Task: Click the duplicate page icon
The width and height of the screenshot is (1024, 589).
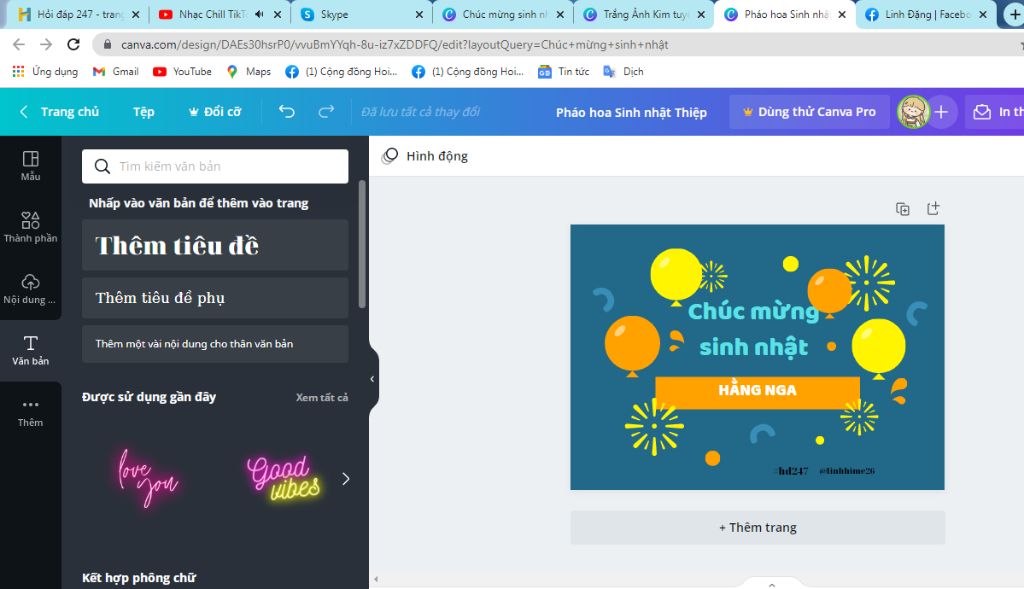Action: pos(903,209)
